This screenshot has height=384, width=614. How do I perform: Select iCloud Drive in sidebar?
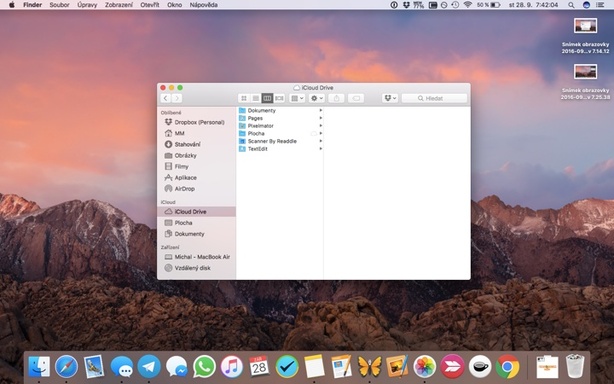click(x=196, y=211)
